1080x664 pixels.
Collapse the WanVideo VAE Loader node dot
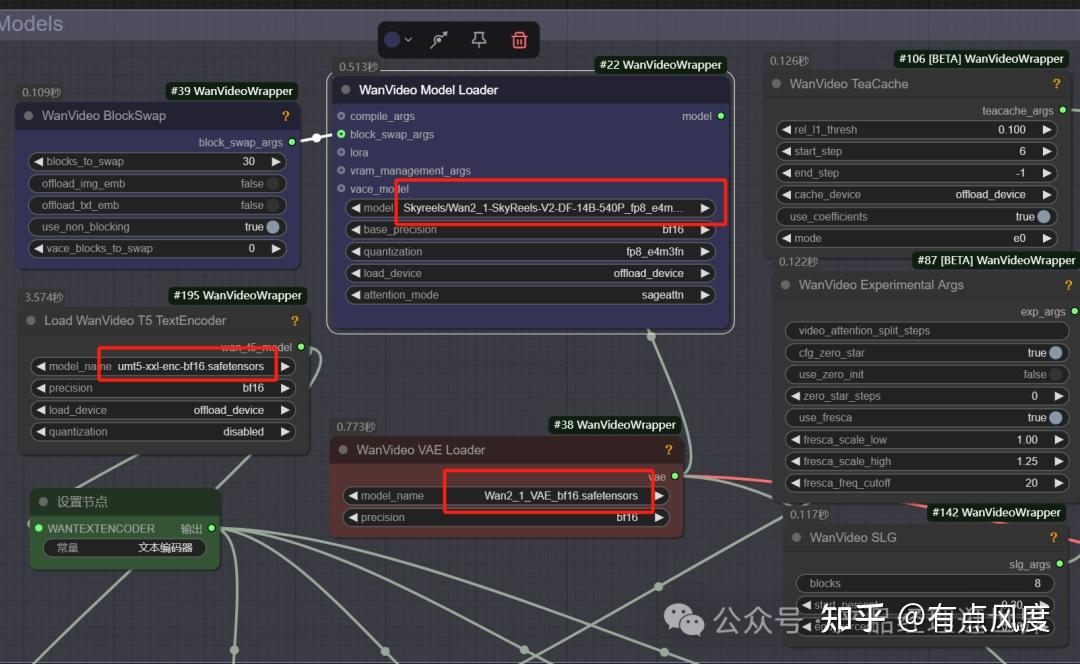[343, 450]
